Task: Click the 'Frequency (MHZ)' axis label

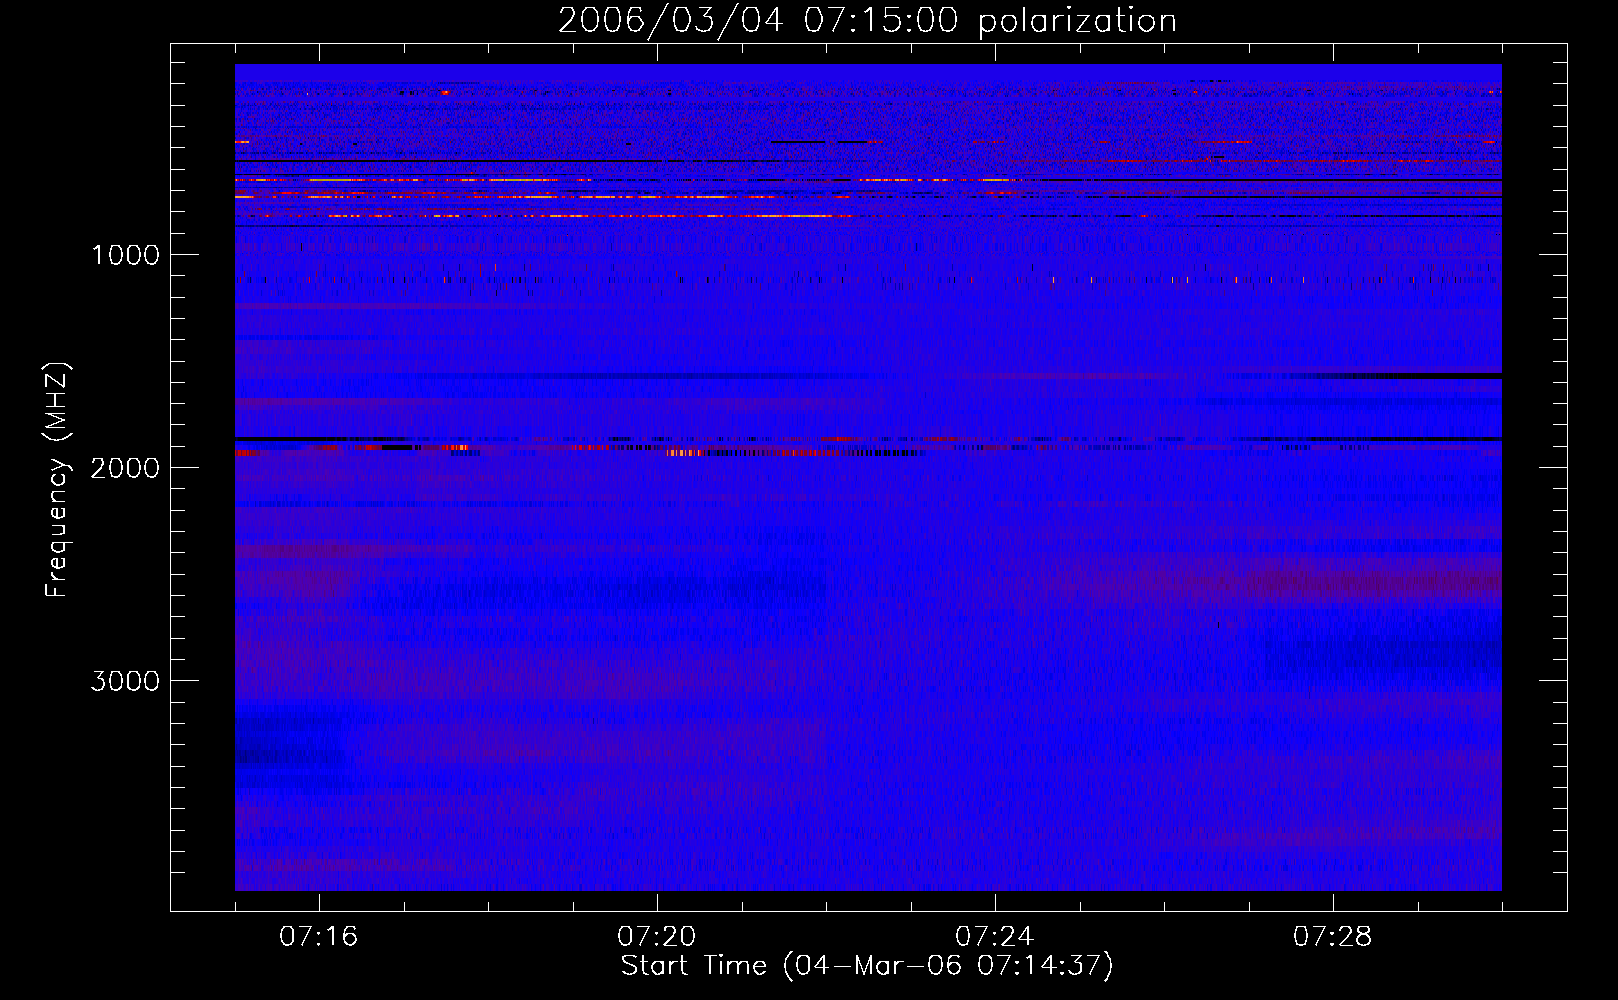Action: coord(58,480)
